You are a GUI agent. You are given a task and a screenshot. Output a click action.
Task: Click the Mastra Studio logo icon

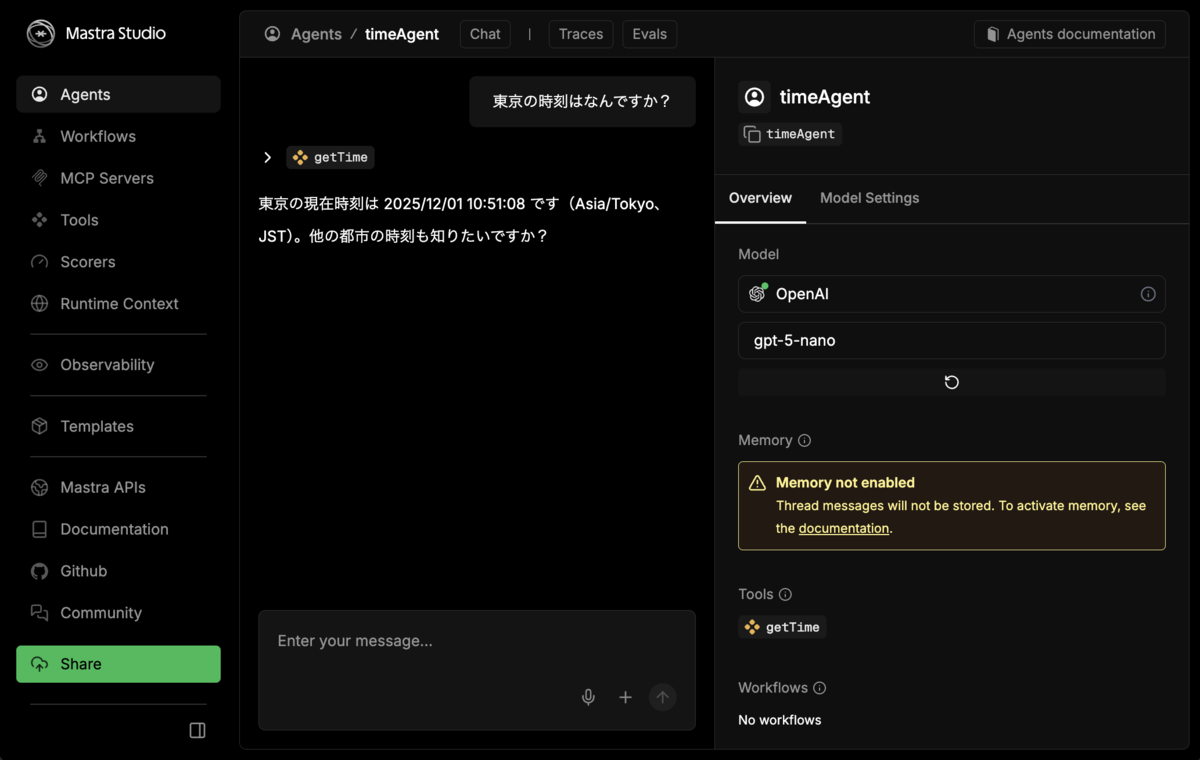pos(40,33)
